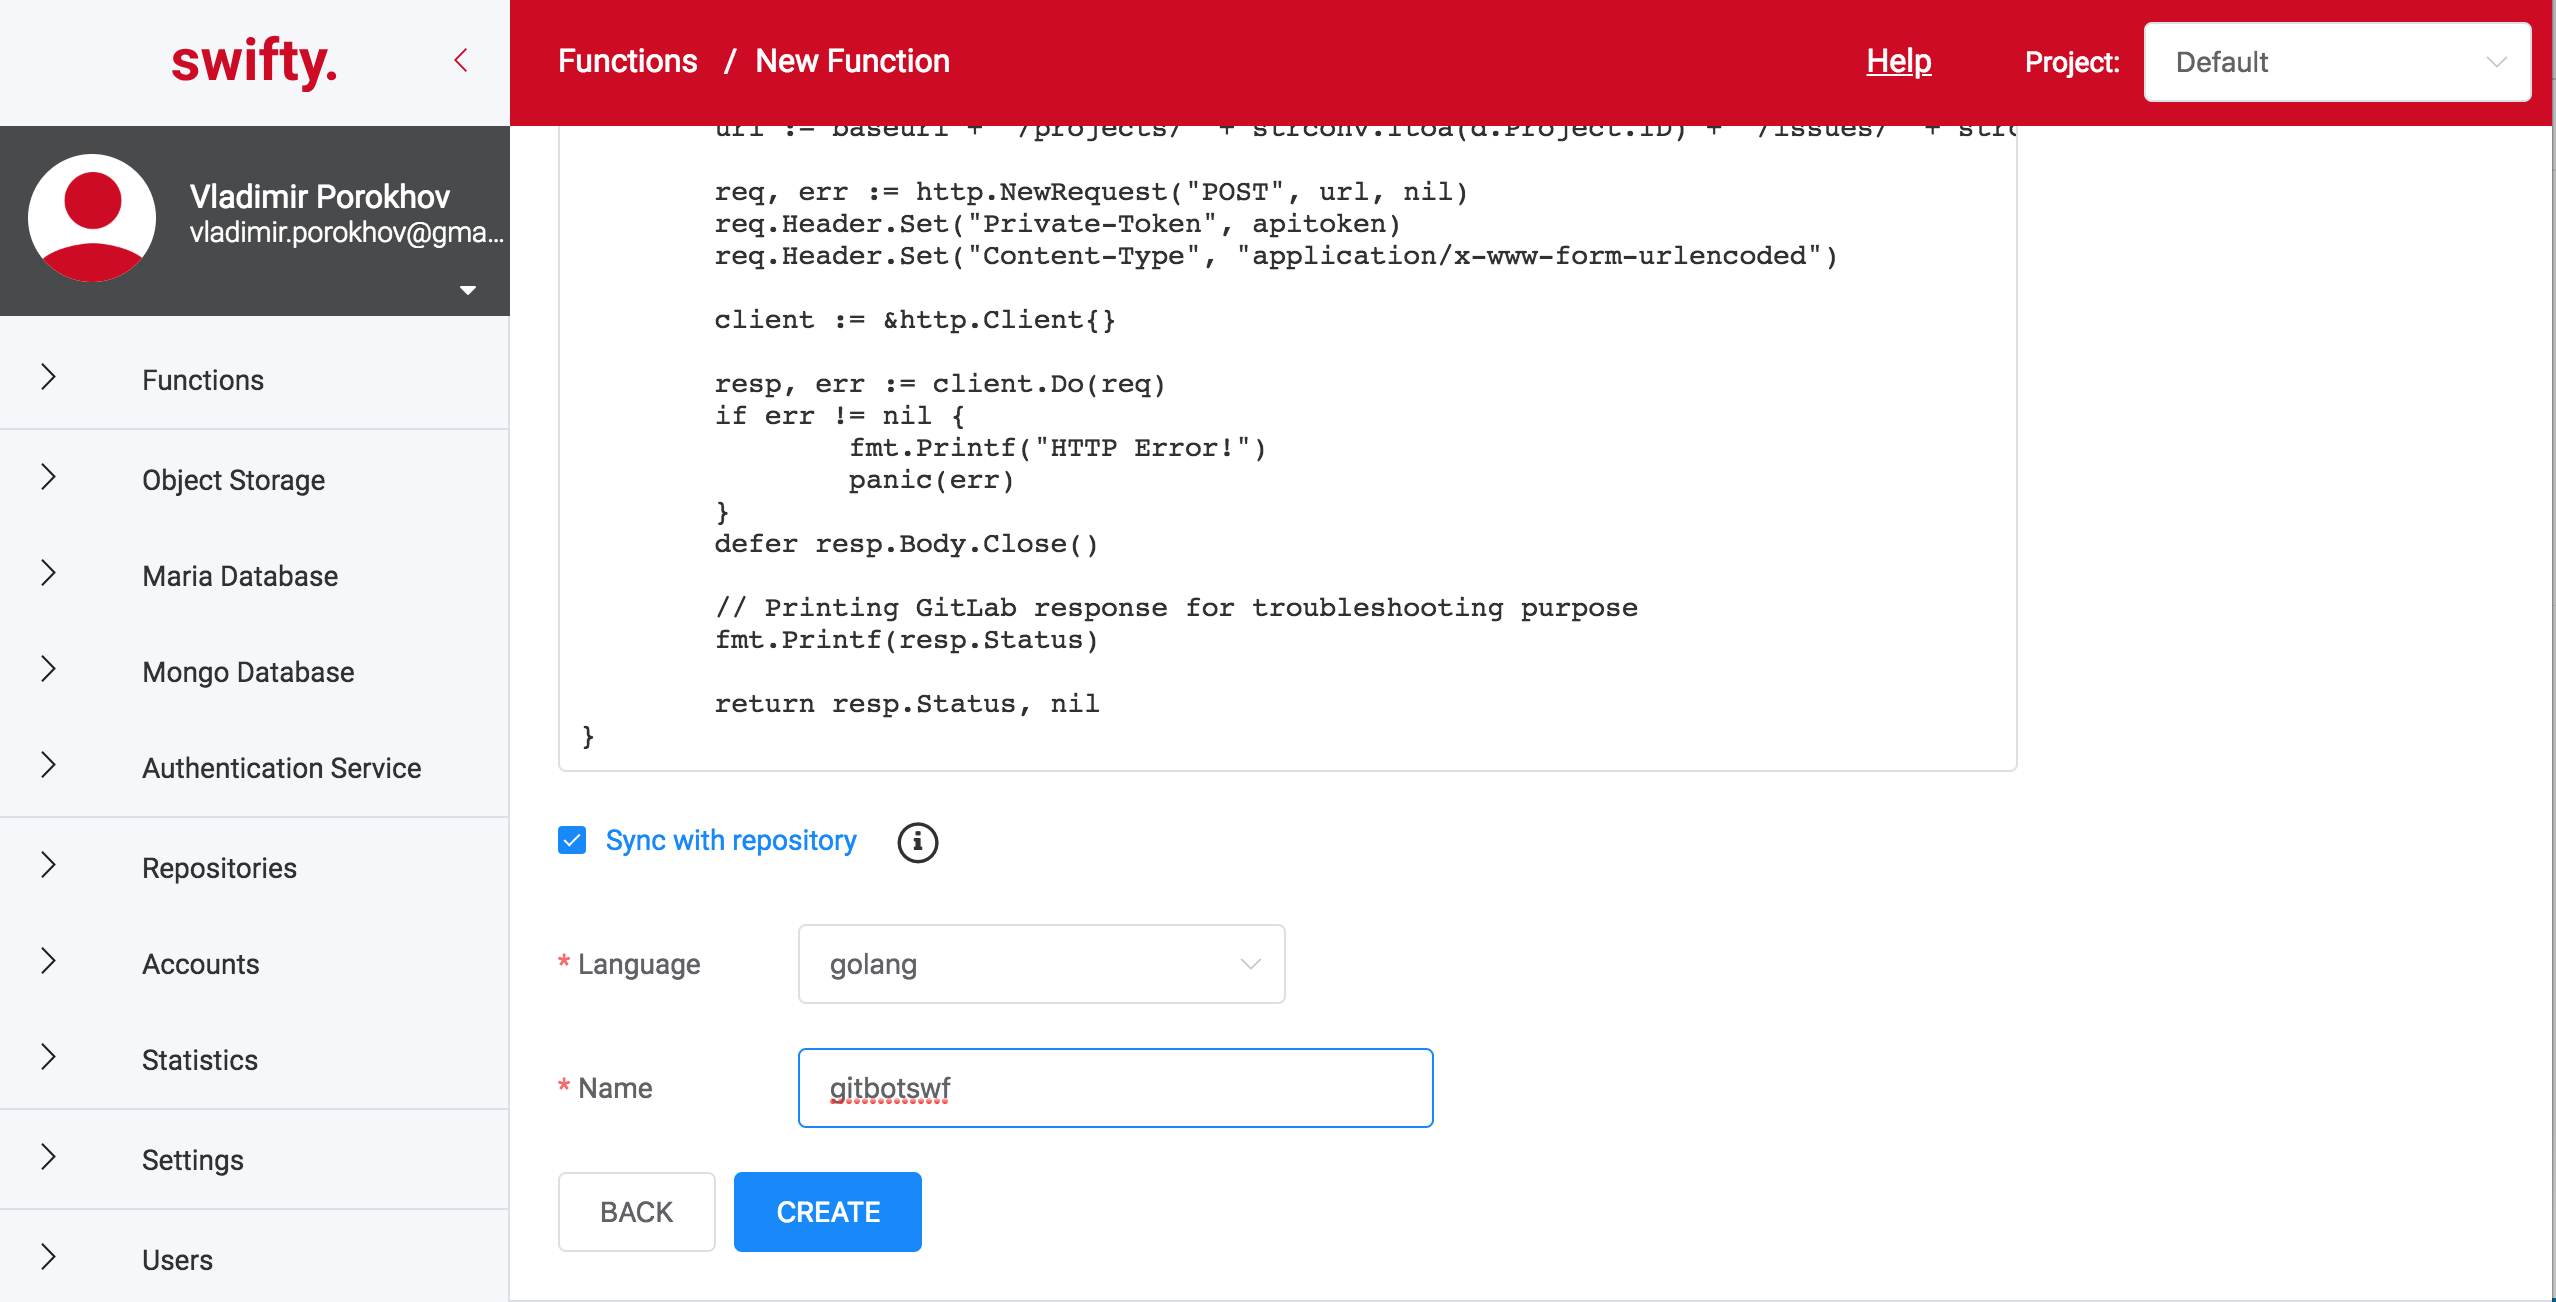
Task: Go to Statistics section
Action: [199, 1060]
